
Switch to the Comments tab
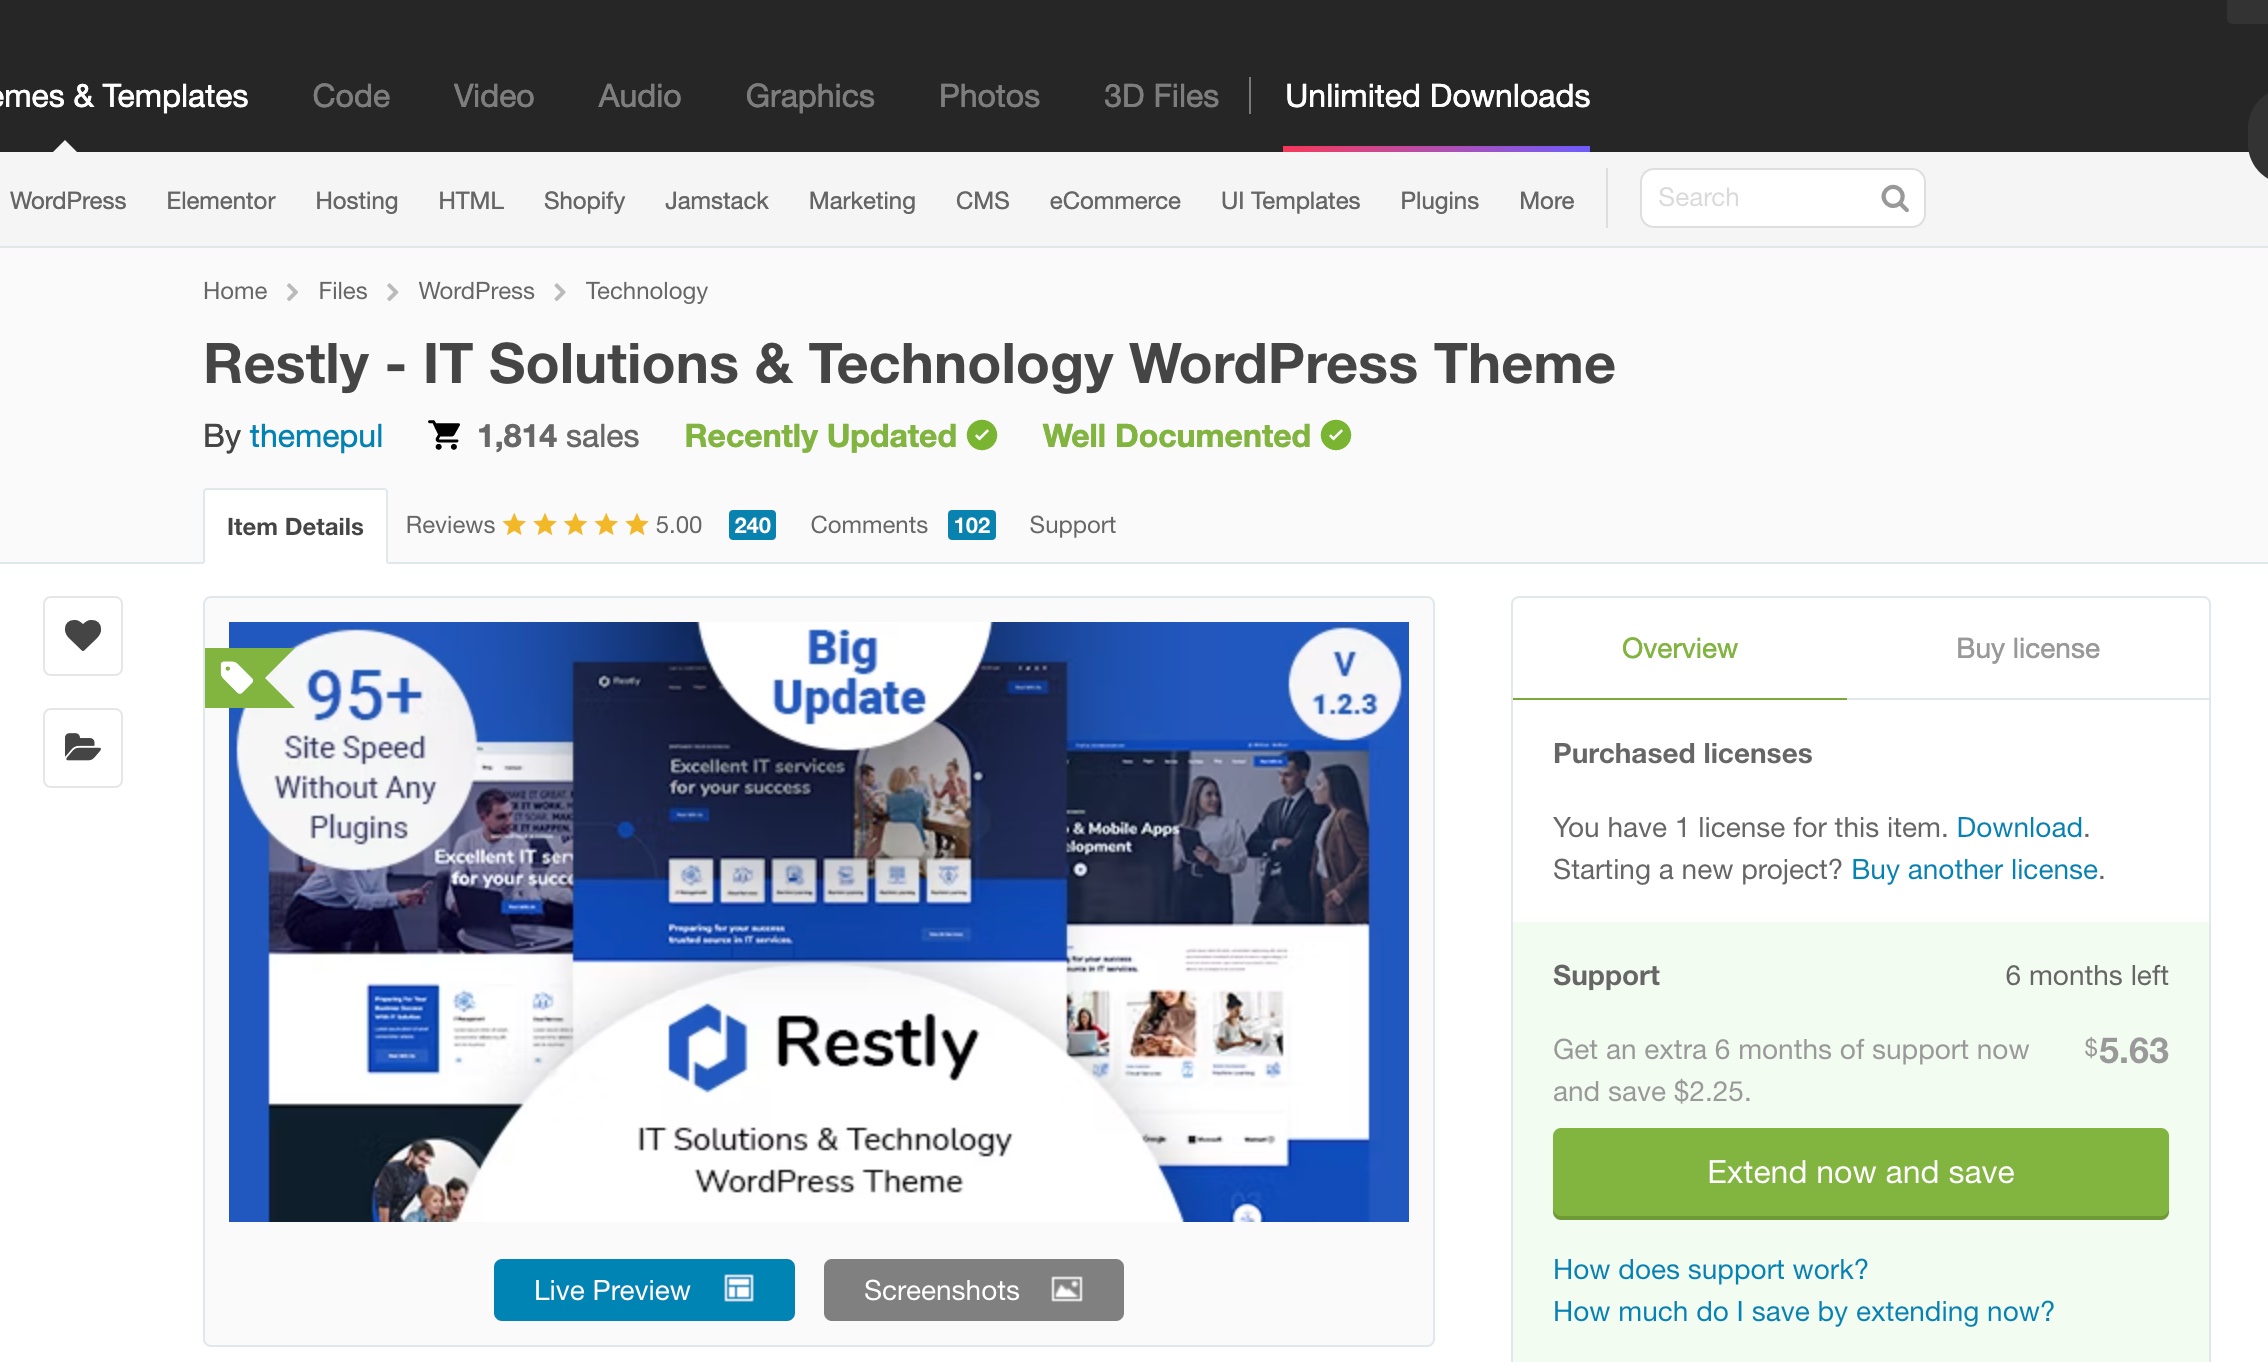(869, 525)
